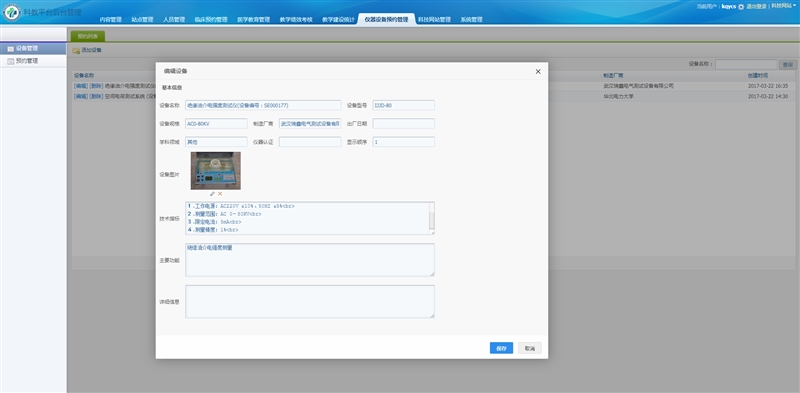Click the device photo thumbnail
This screenshot has height=393, width=800.
(x=215, y=170)
